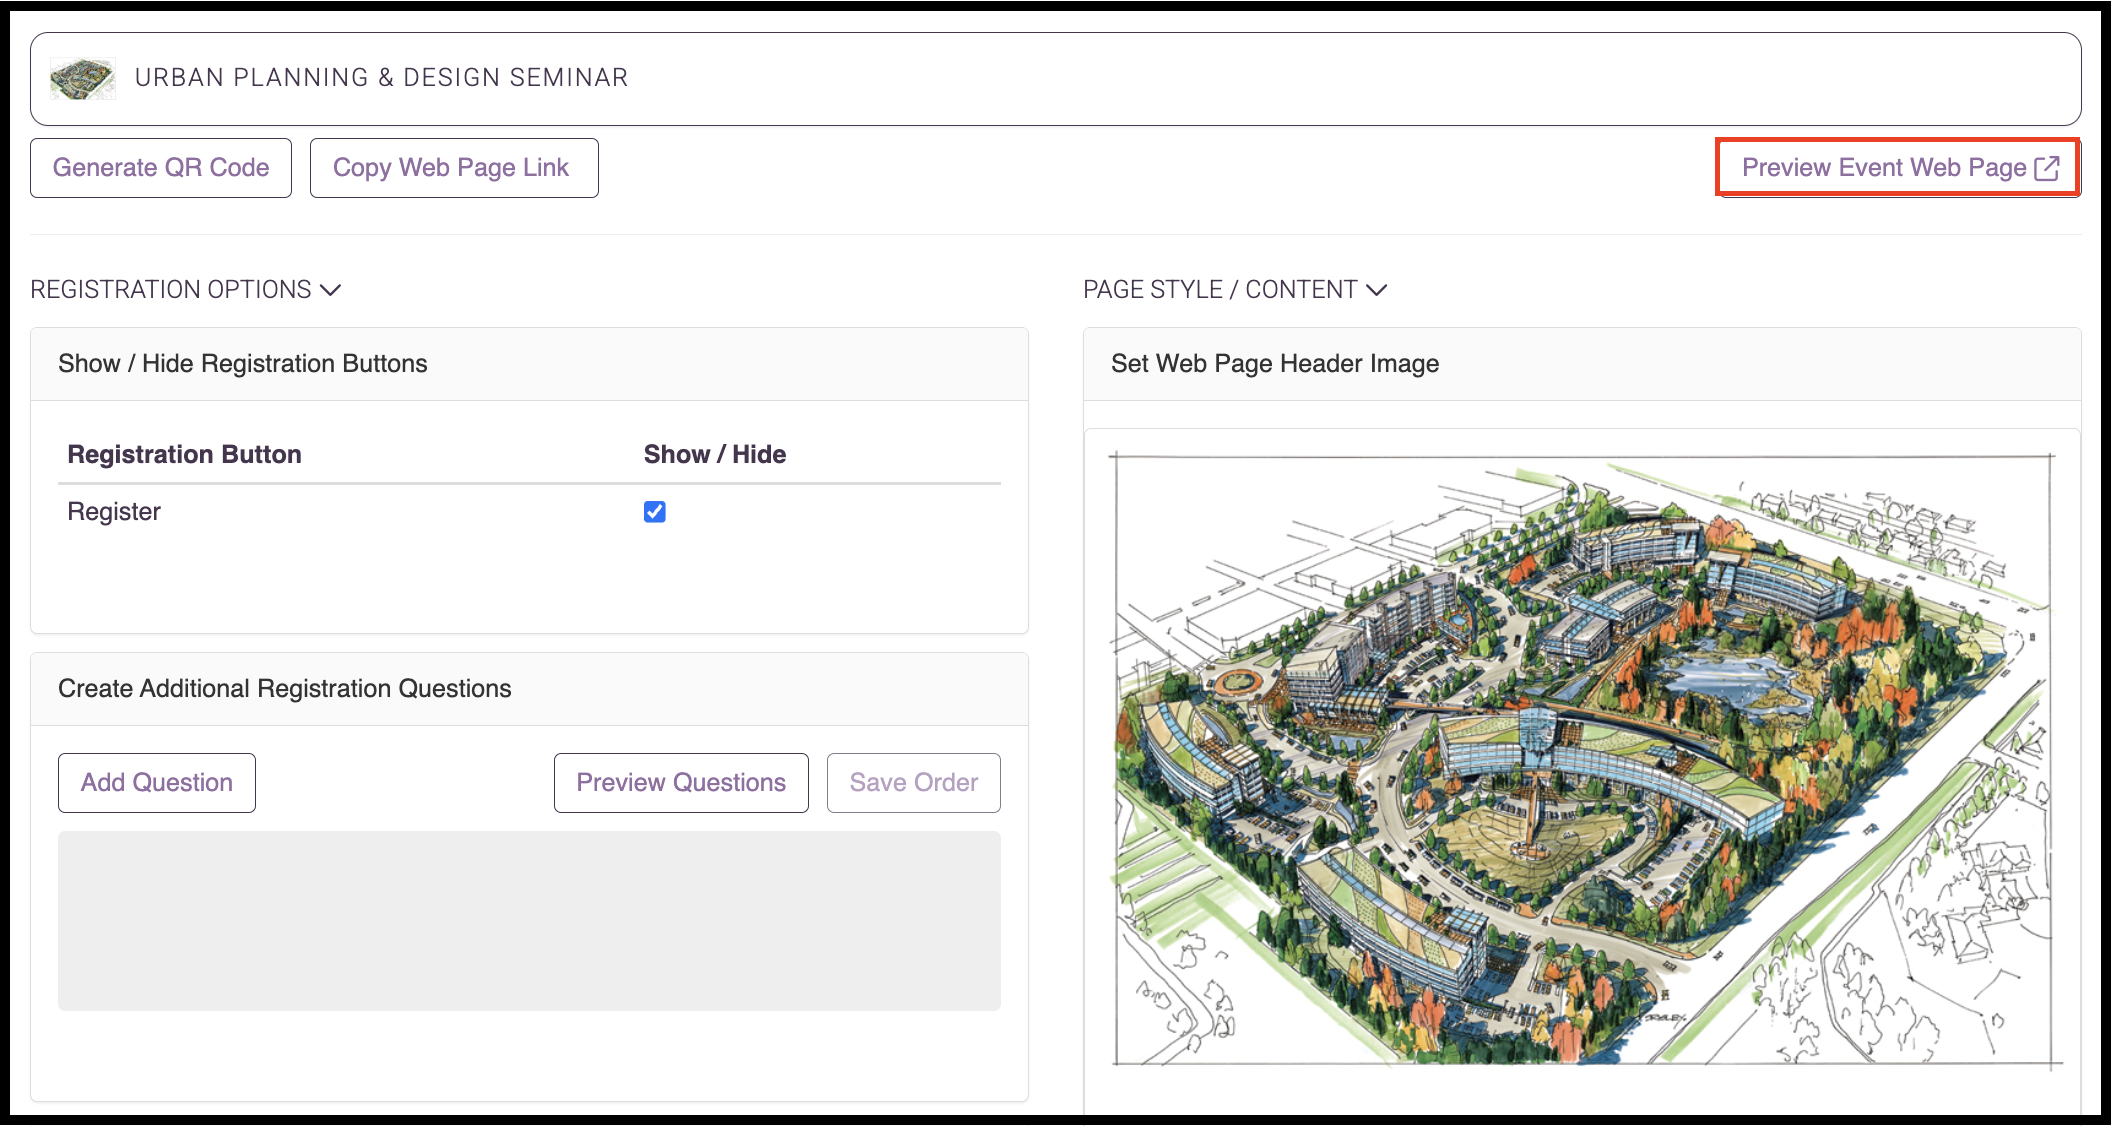This screenshot has height=1126, width=2114.
Task: Click the 'Urban Planning & Design Seminar' title
Action: click(x=382, y=78)
